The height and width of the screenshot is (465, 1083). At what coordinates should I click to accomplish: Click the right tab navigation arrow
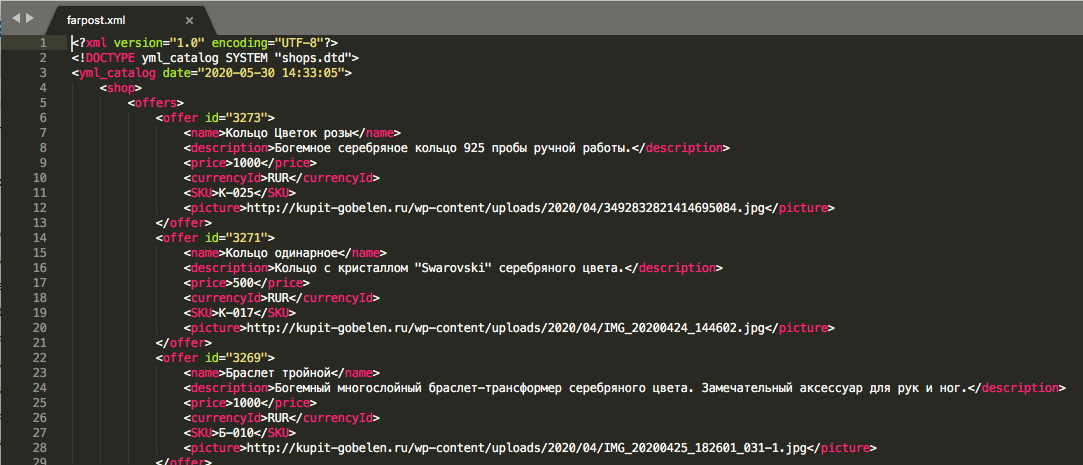[29, 19]
